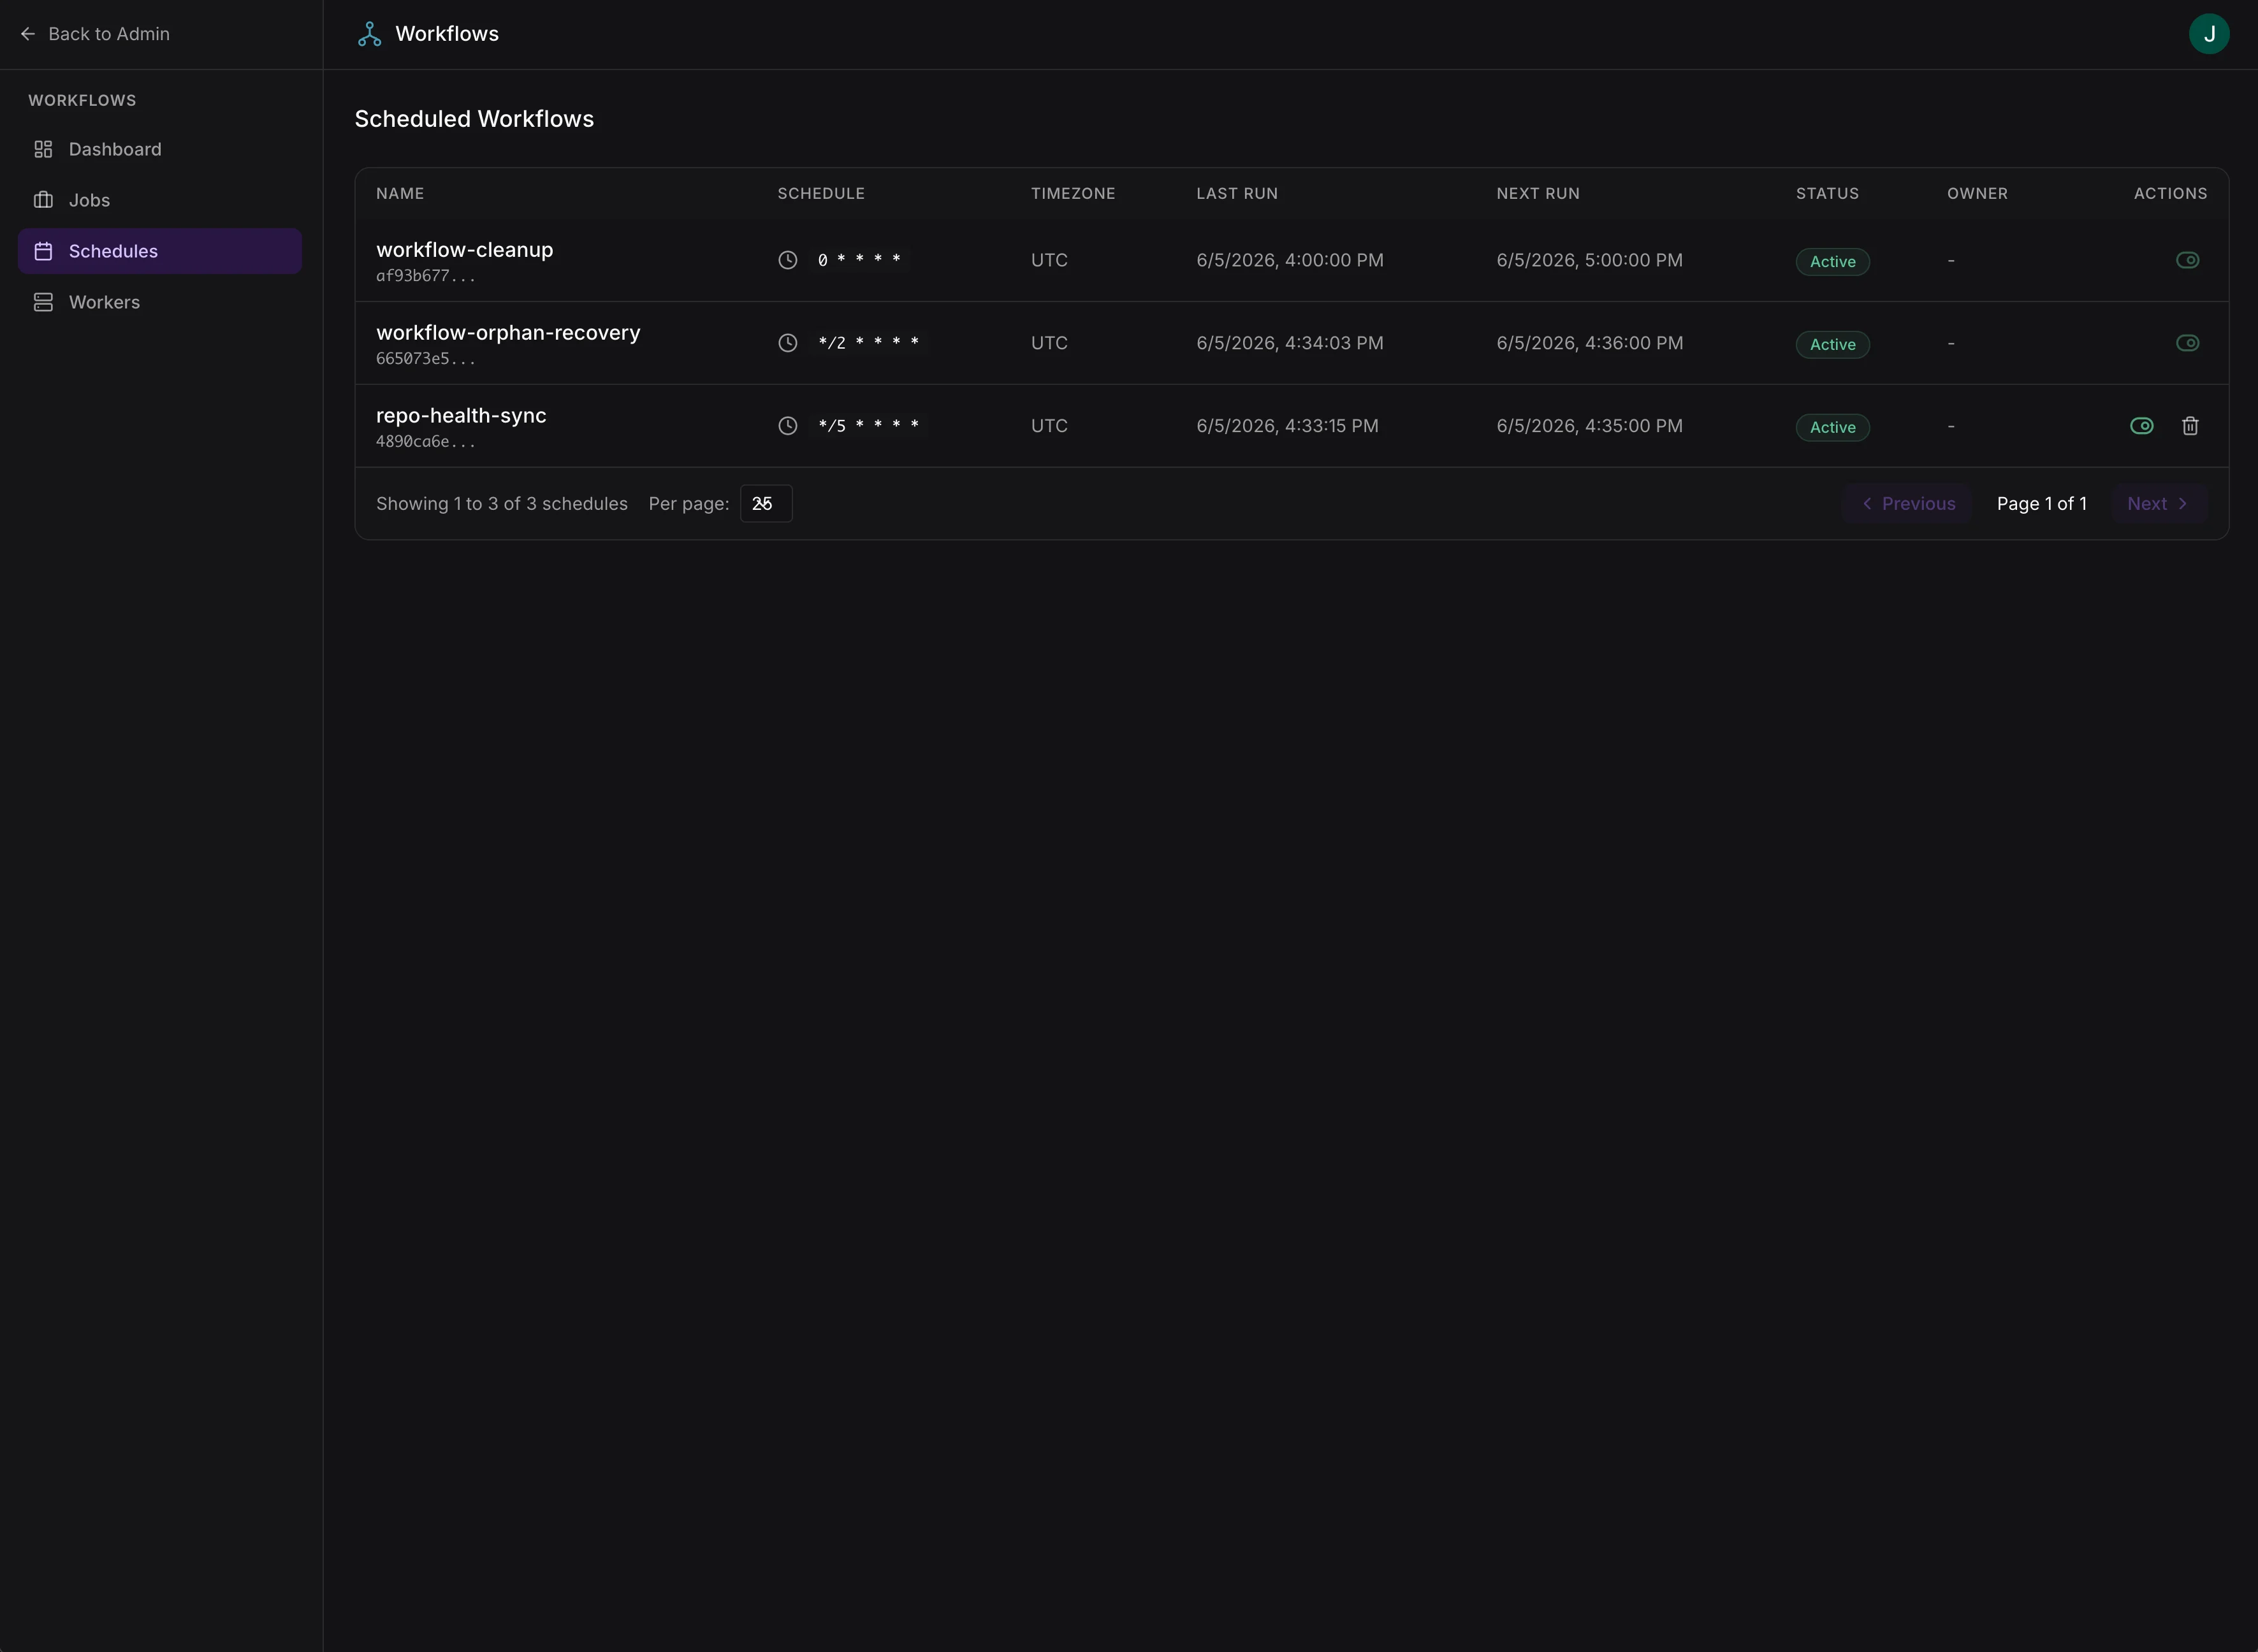Screen dimensions: 2258x1652
Task: Click the SCHEDULE column header
Action: [x=821, y=194]
